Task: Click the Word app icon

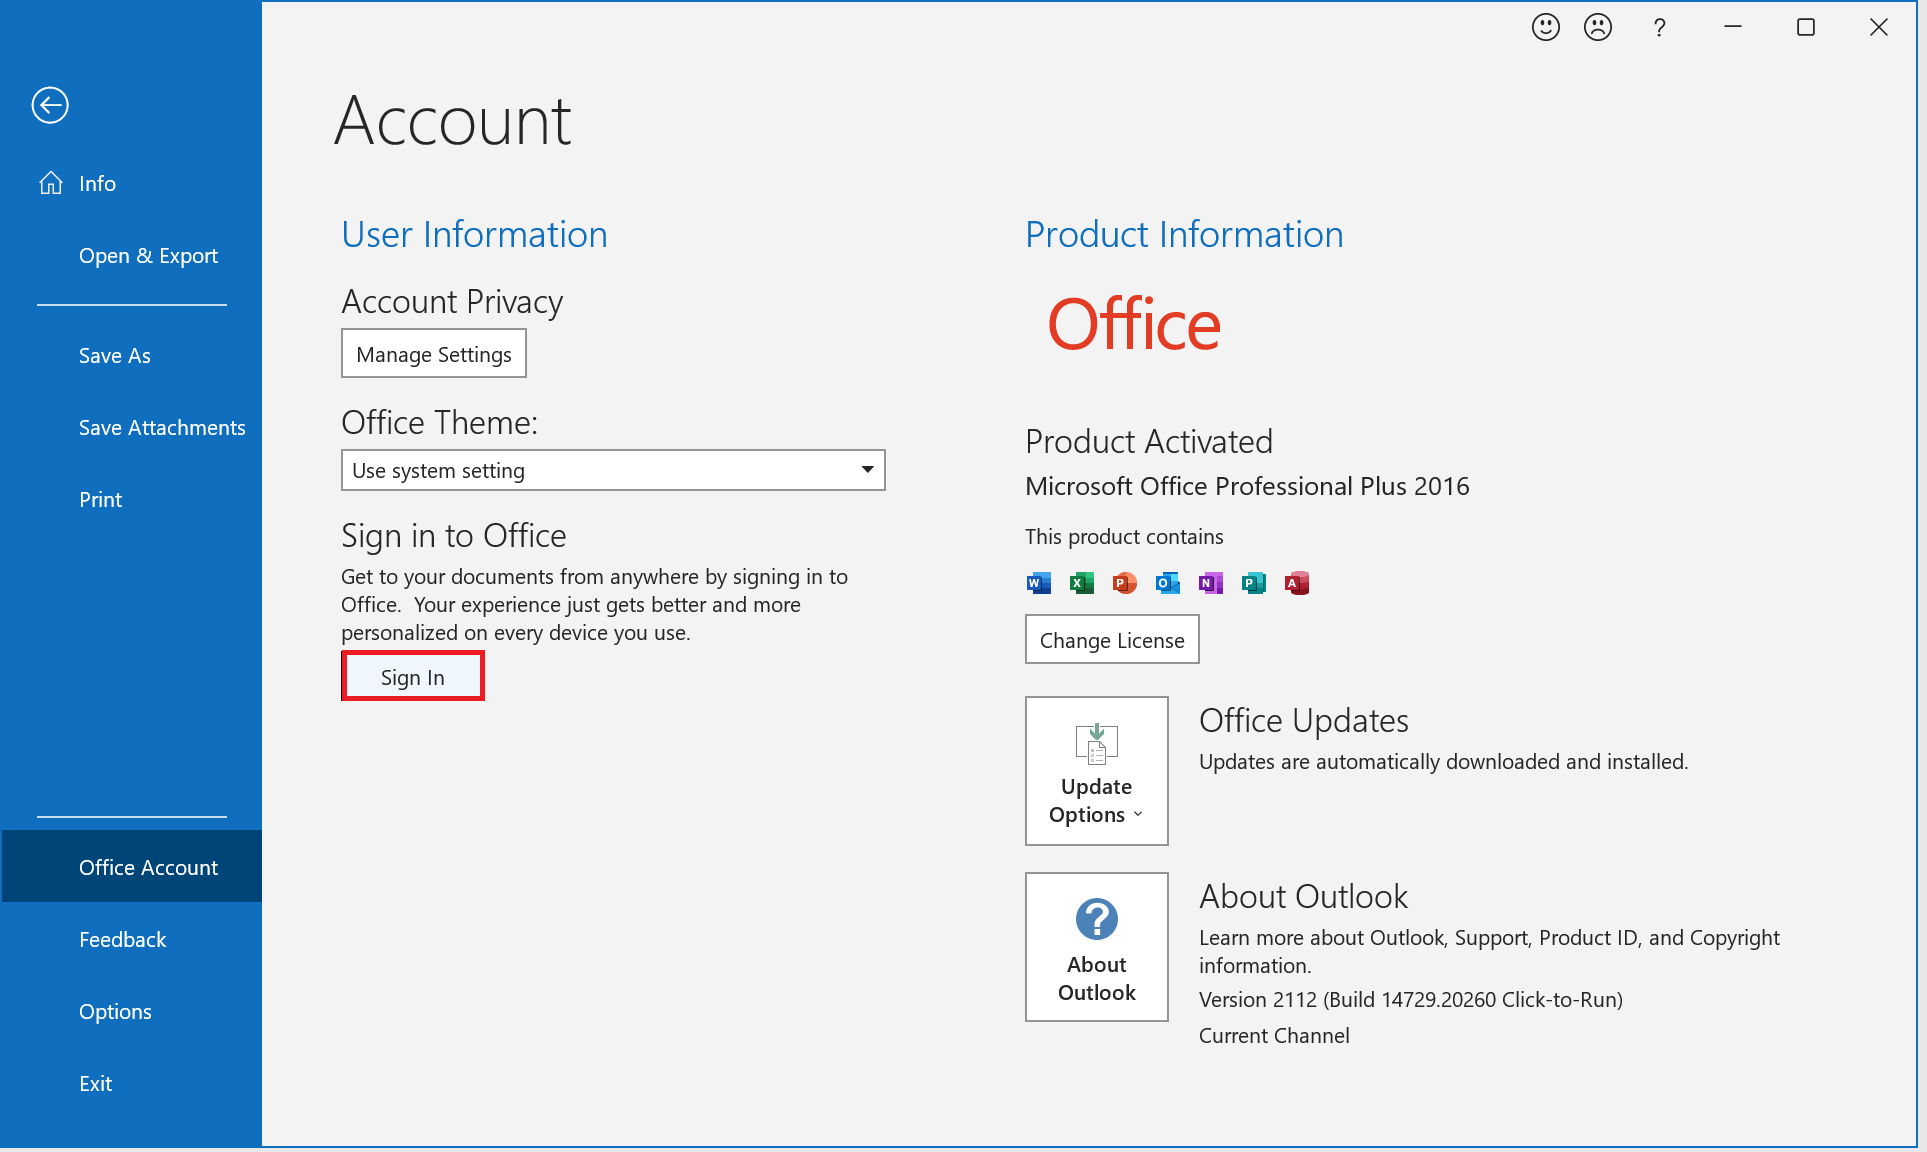Action: tap(1038, 583)
